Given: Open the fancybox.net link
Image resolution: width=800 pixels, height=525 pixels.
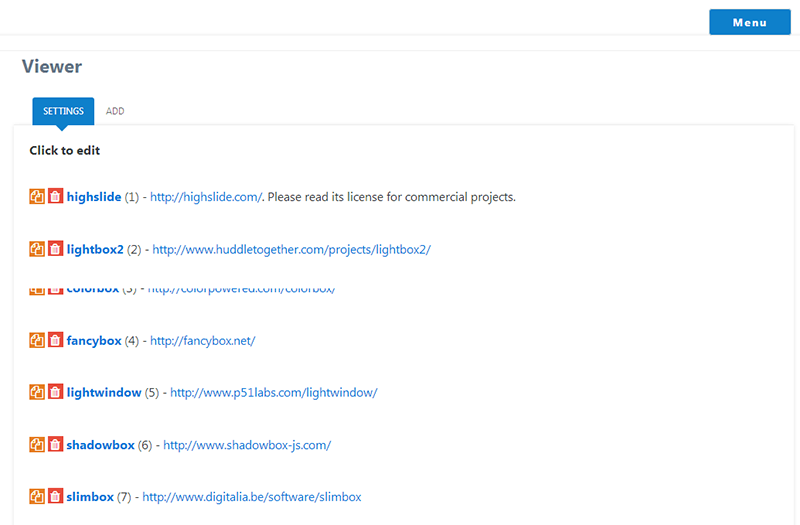Looking at the screenshot, I should pyautogui.click(x=203, y=341).
